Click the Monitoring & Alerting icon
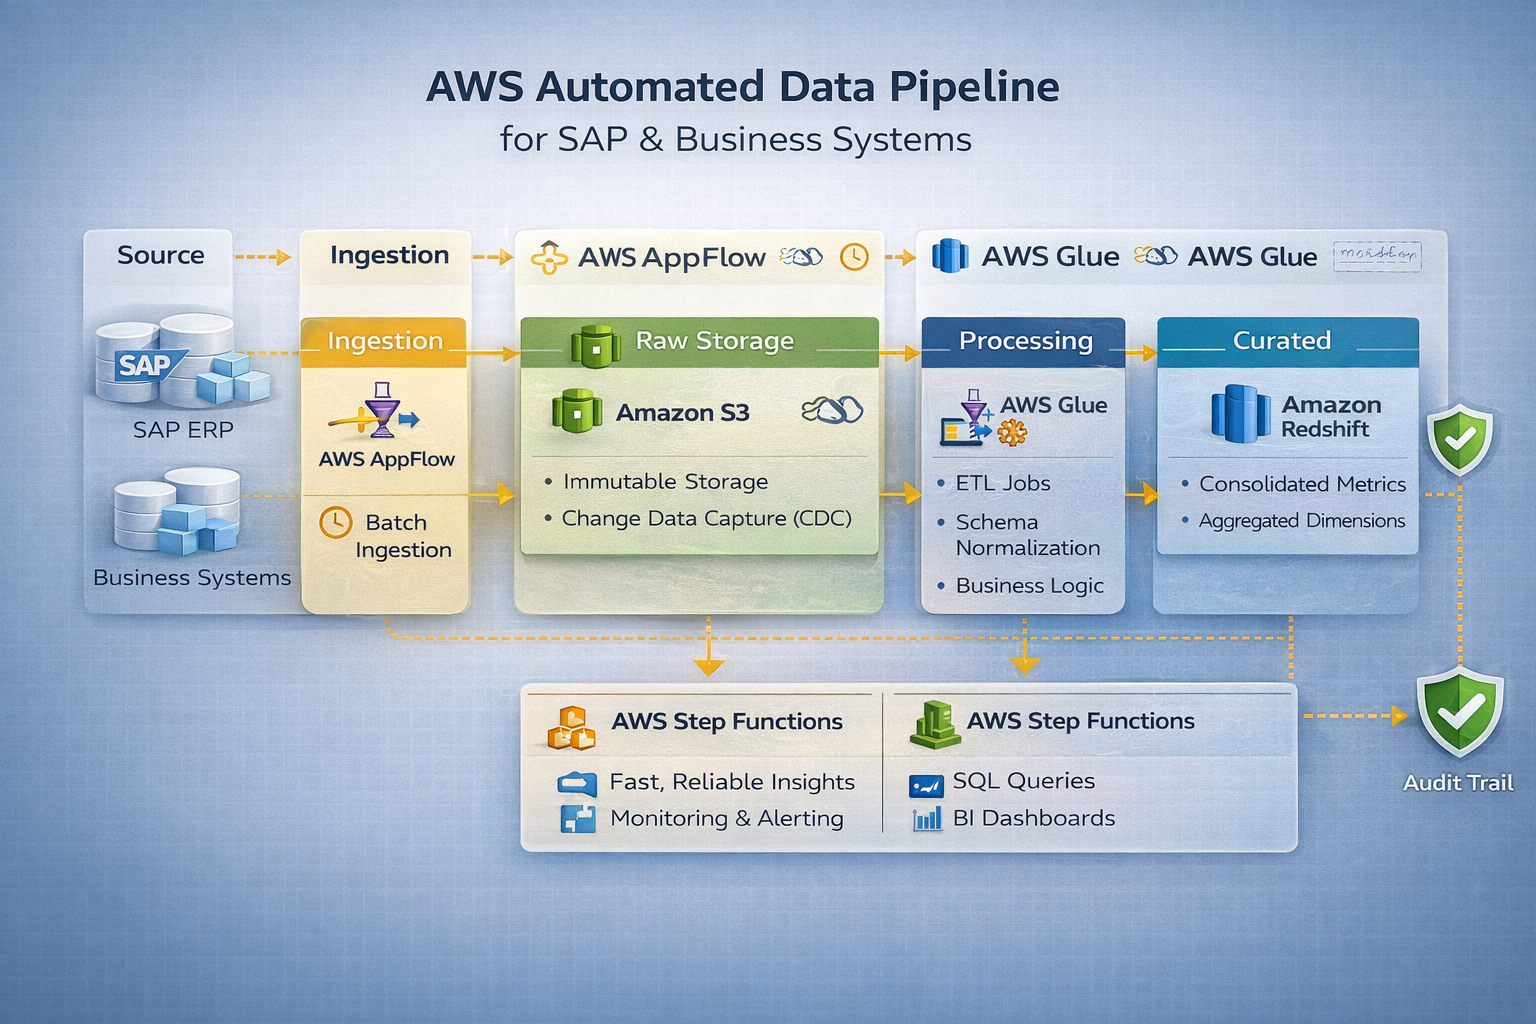Screen dimensions: 1536x1024 [577, 819]
